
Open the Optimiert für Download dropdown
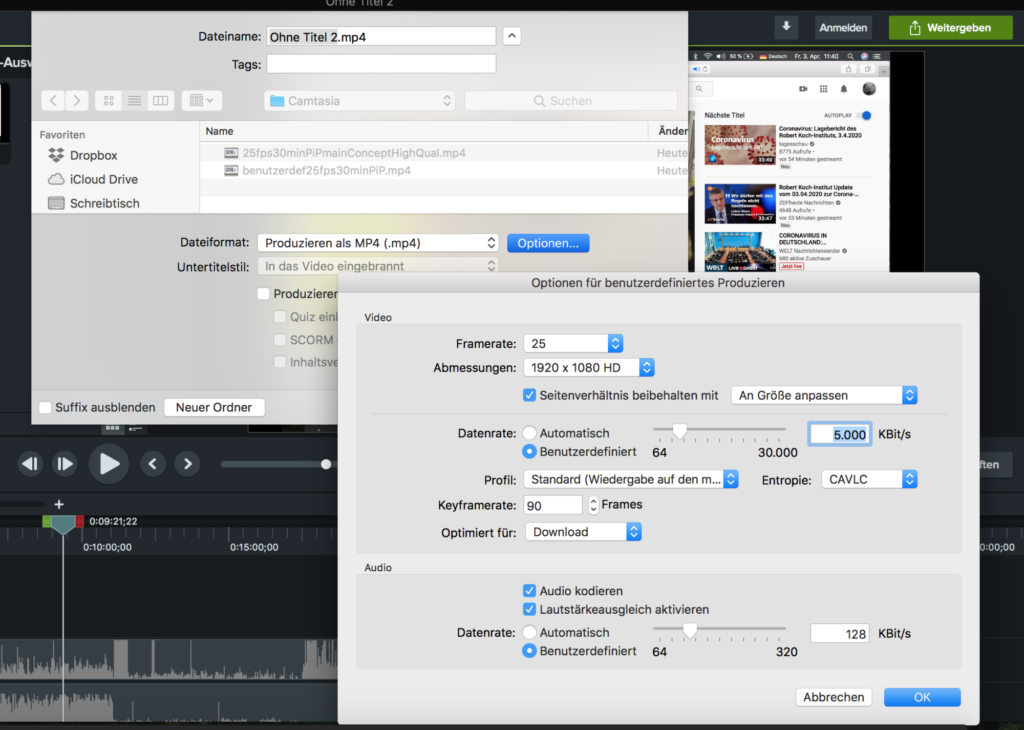[583, 532]
